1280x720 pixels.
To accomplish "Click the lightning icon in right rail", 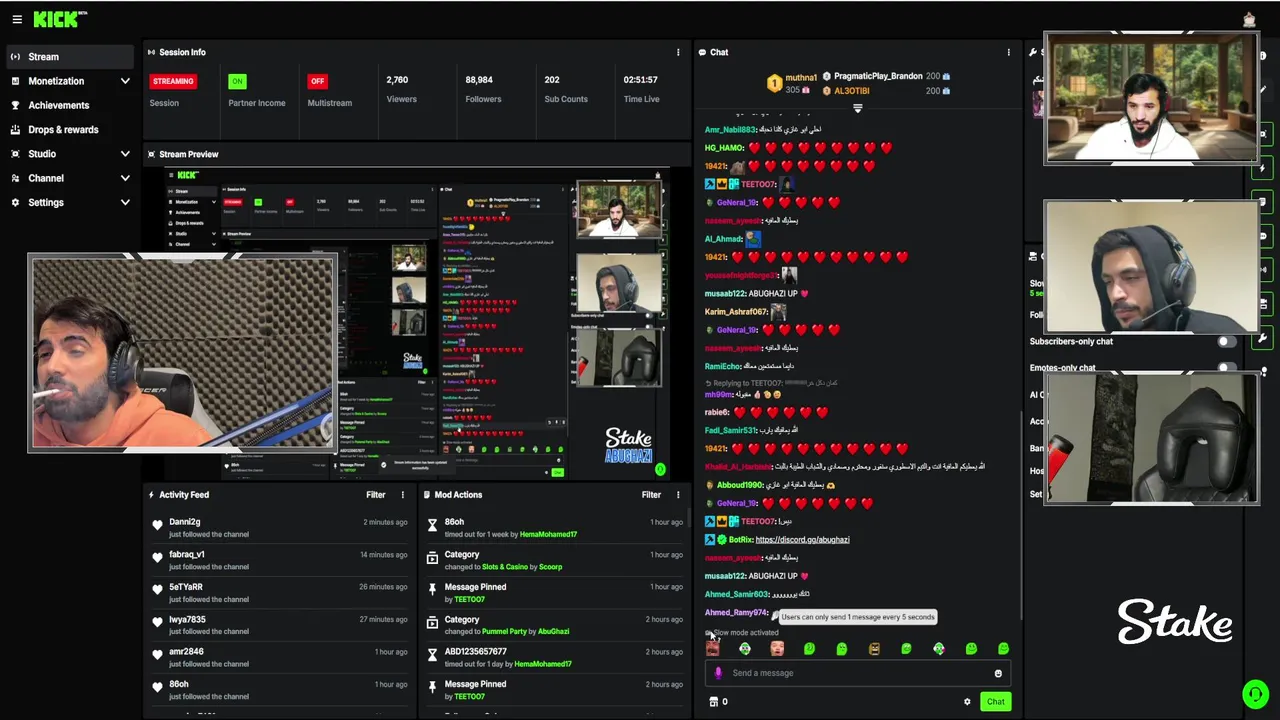I will pos(1264,168).
